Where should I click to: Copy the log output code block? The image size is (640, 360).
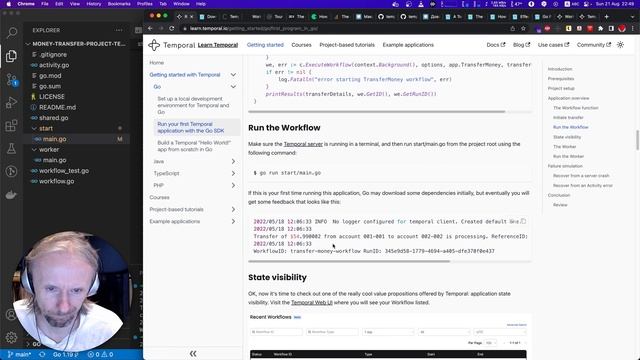tap(523, 221)
